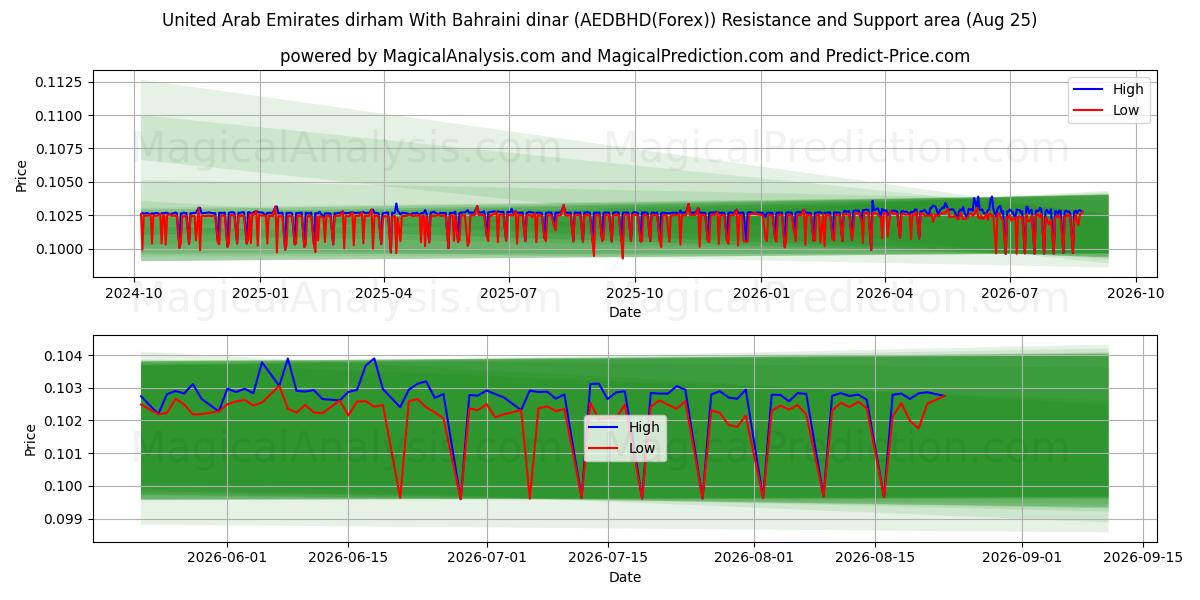Click the 2026-01 date tick label

click(x=761, y=294)
